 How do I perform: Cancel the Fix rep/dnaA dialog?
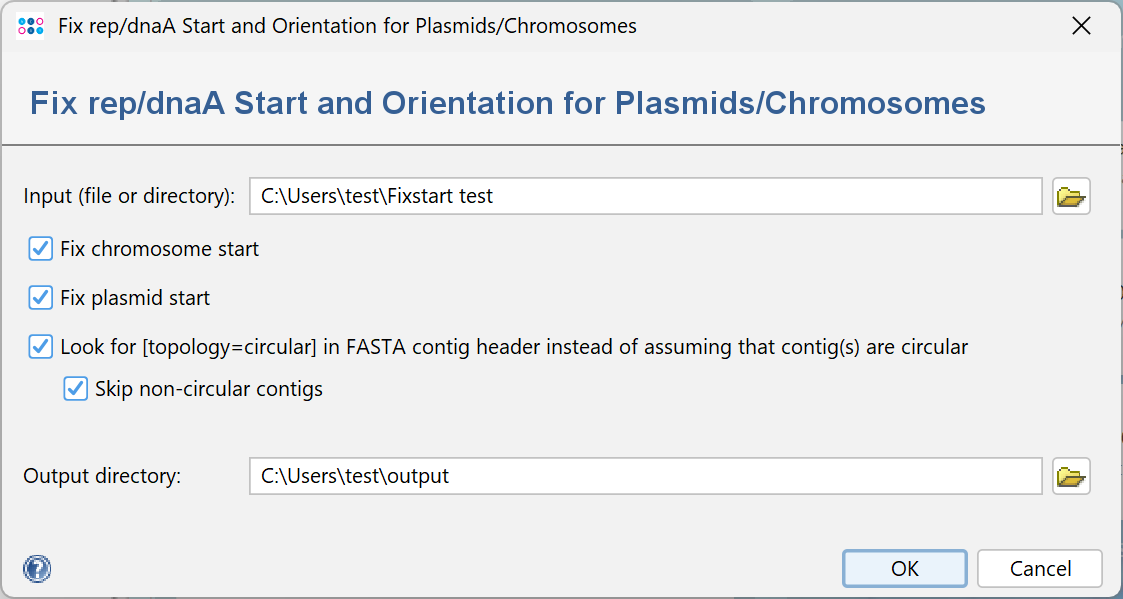pyautogui.click(x=1040, y=569)
